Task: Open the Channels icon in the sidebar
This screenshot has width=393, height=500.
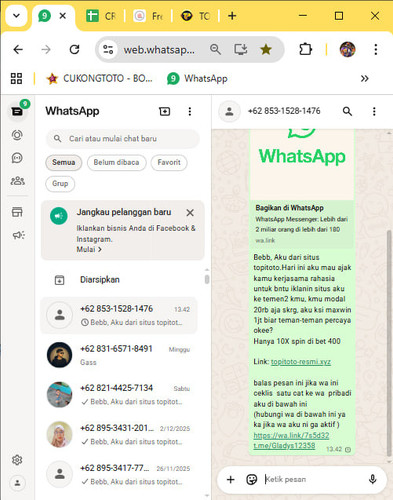Action: pyautogui.click(x=17, y=158)
